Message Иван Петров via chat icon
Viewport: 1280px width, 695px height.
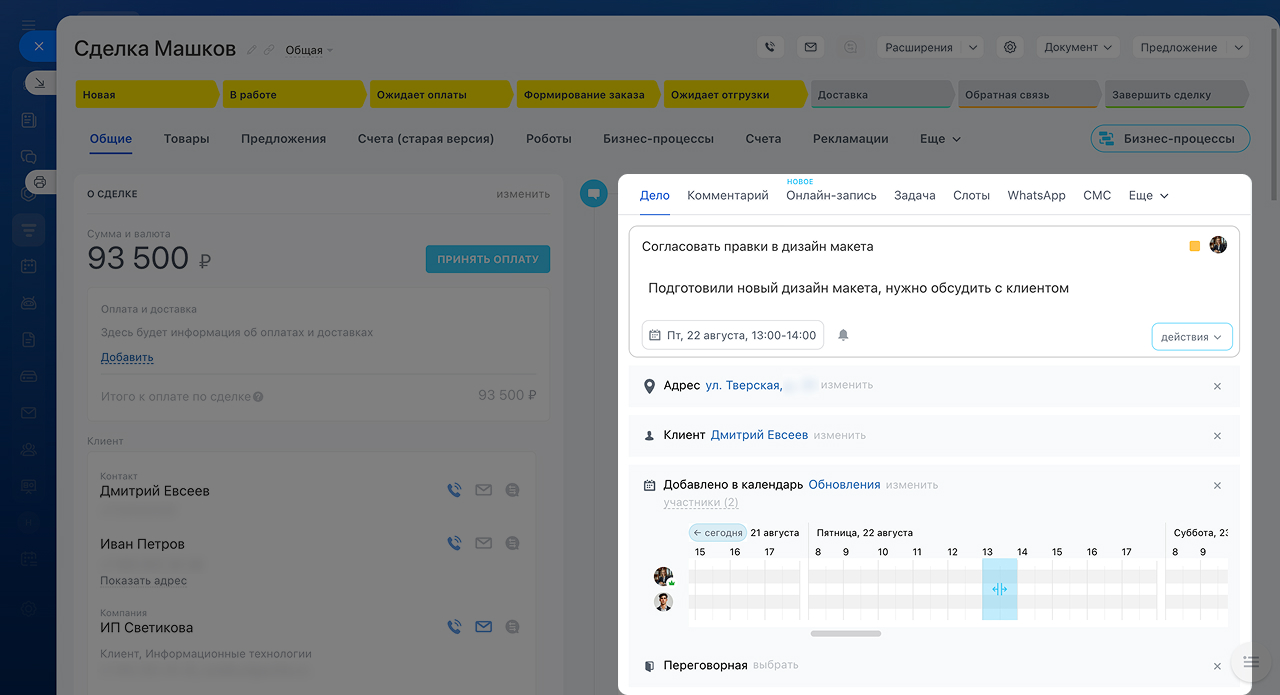(x=512, y=543)
